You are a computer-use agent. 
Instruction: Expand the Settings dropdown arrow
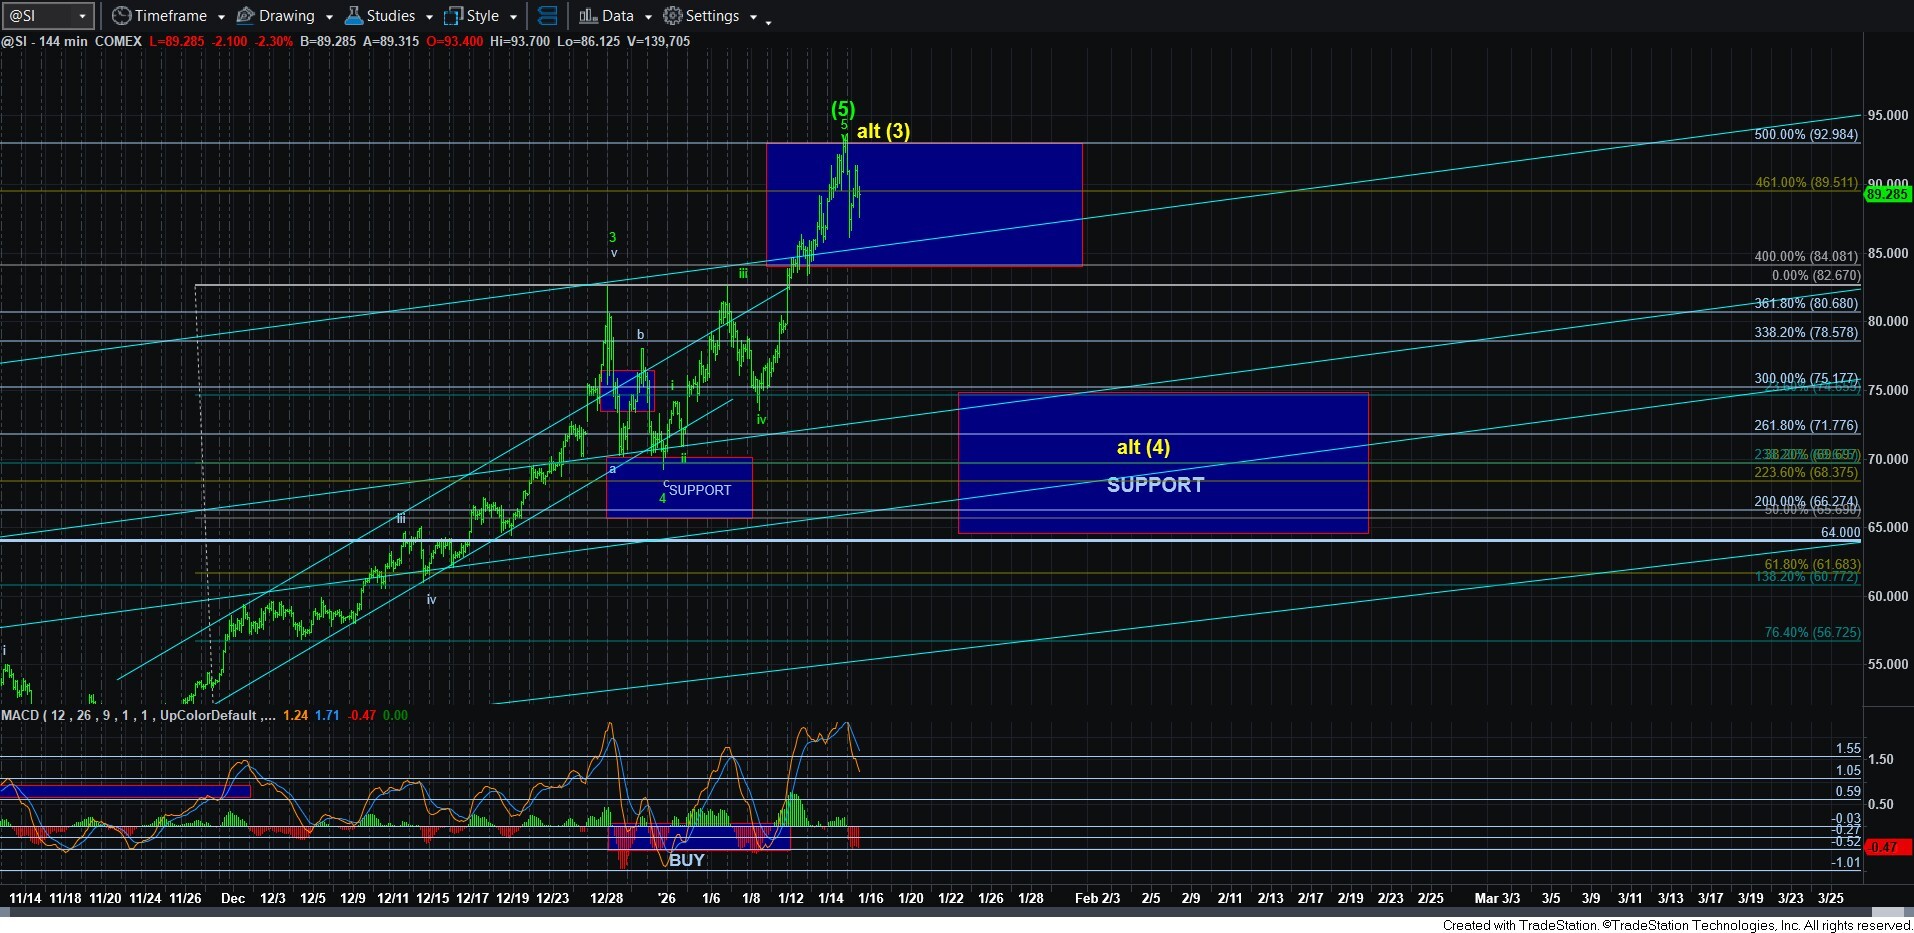click(x=753, y=17)
